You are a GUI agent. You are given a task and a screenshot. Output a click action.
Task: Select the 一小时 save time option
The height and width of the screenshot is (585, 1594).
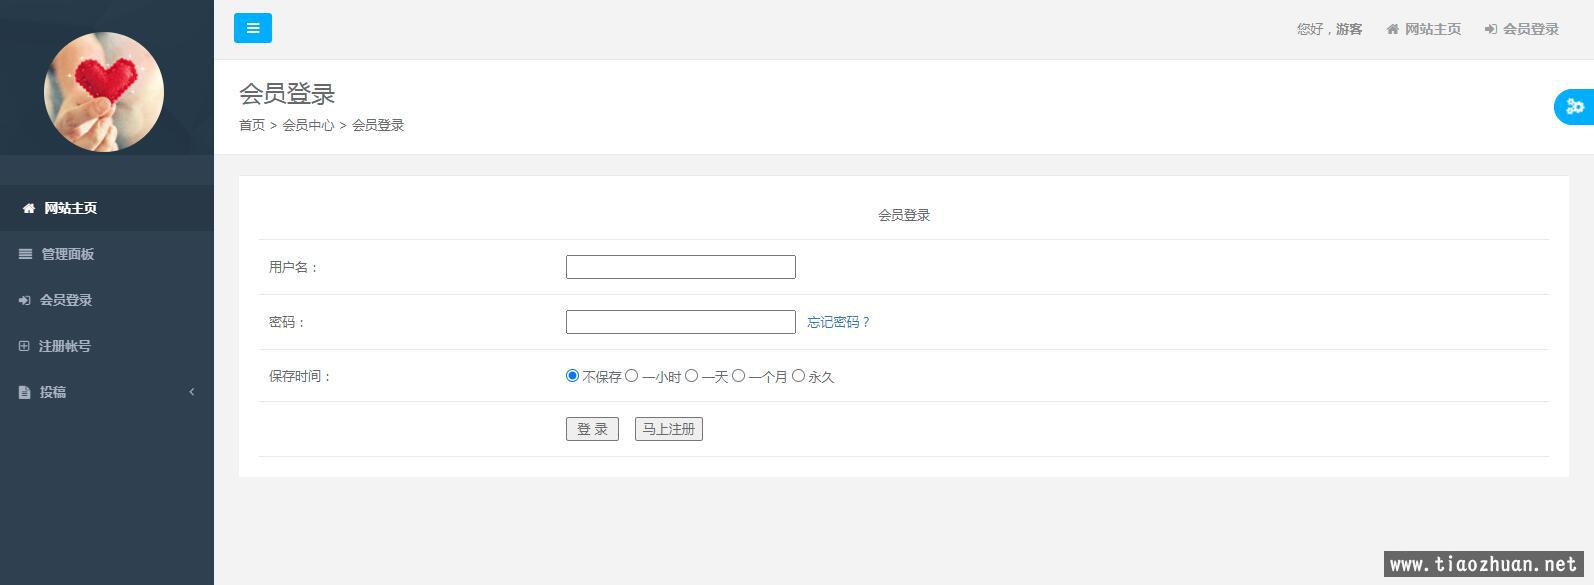coord(632,376)
